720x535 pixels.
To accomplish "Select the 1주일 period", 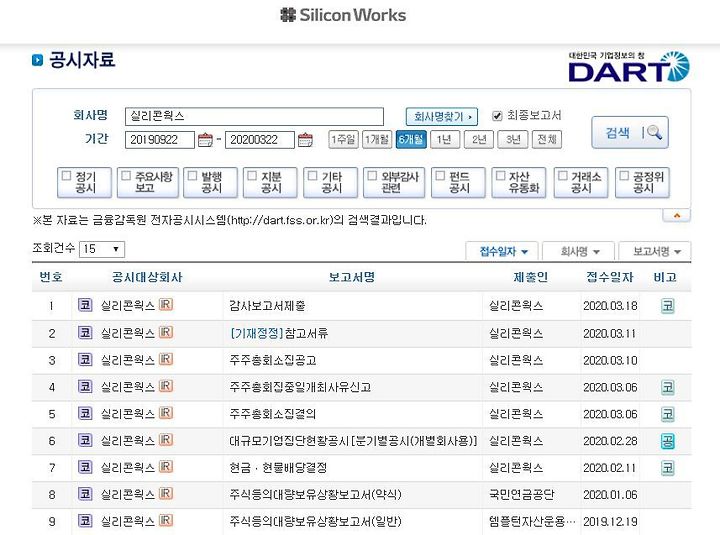I will point(343,139).
